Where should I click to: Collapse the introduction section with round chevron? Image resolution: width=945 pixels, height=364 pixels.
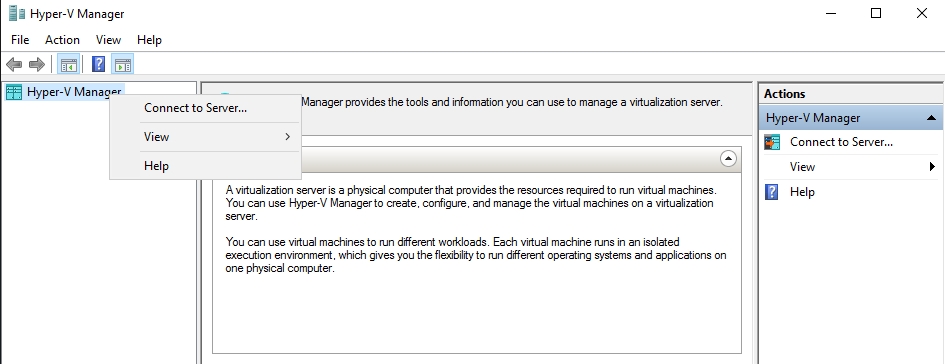click(728, 159)
